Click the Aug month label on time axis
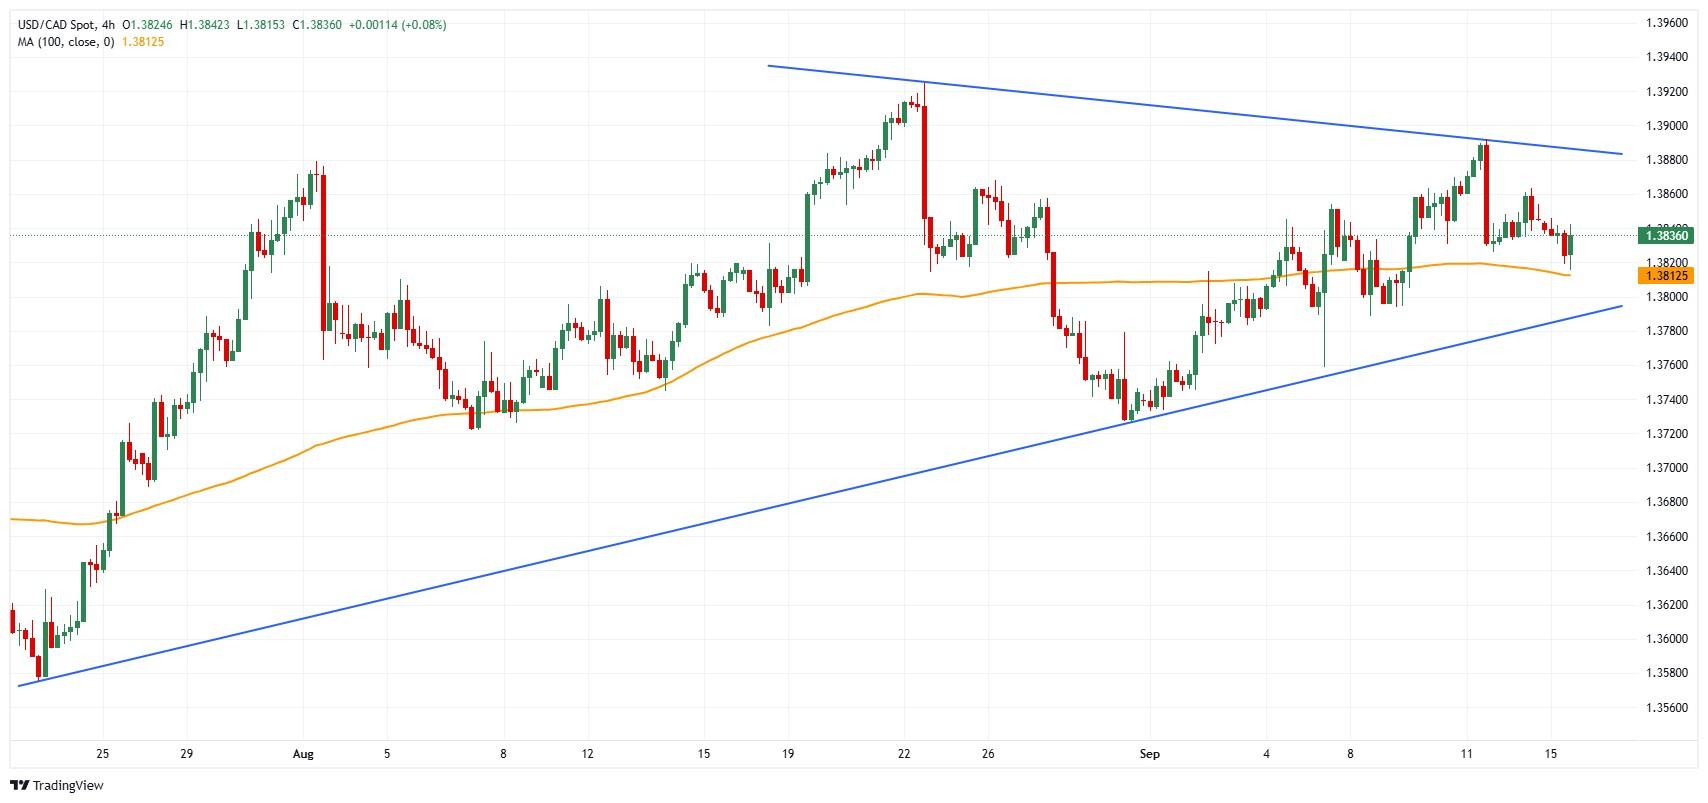This screenshot has height=803, width=1708. point(304,754)
